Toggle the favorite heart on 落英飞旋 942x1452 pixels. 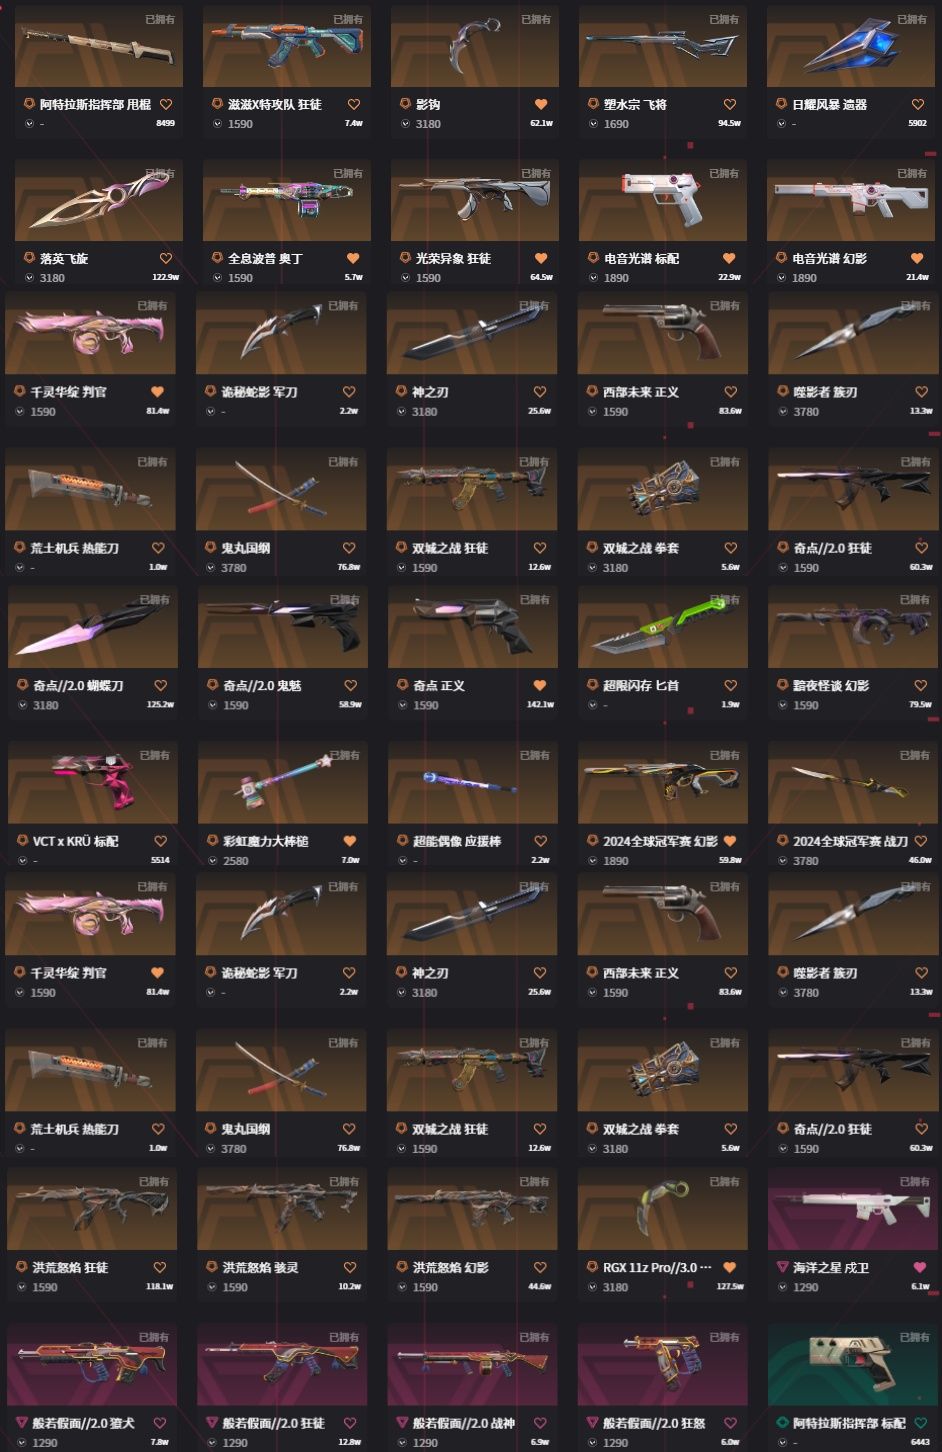tap(166, 258)
